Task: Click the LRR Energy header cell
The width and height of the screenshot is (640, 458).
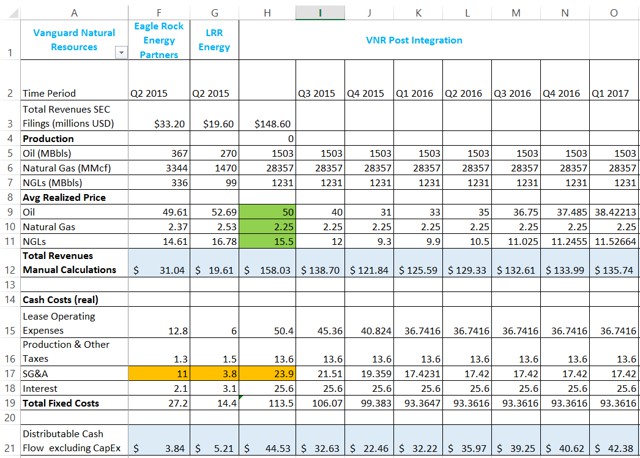Action: tap(214, 40)
